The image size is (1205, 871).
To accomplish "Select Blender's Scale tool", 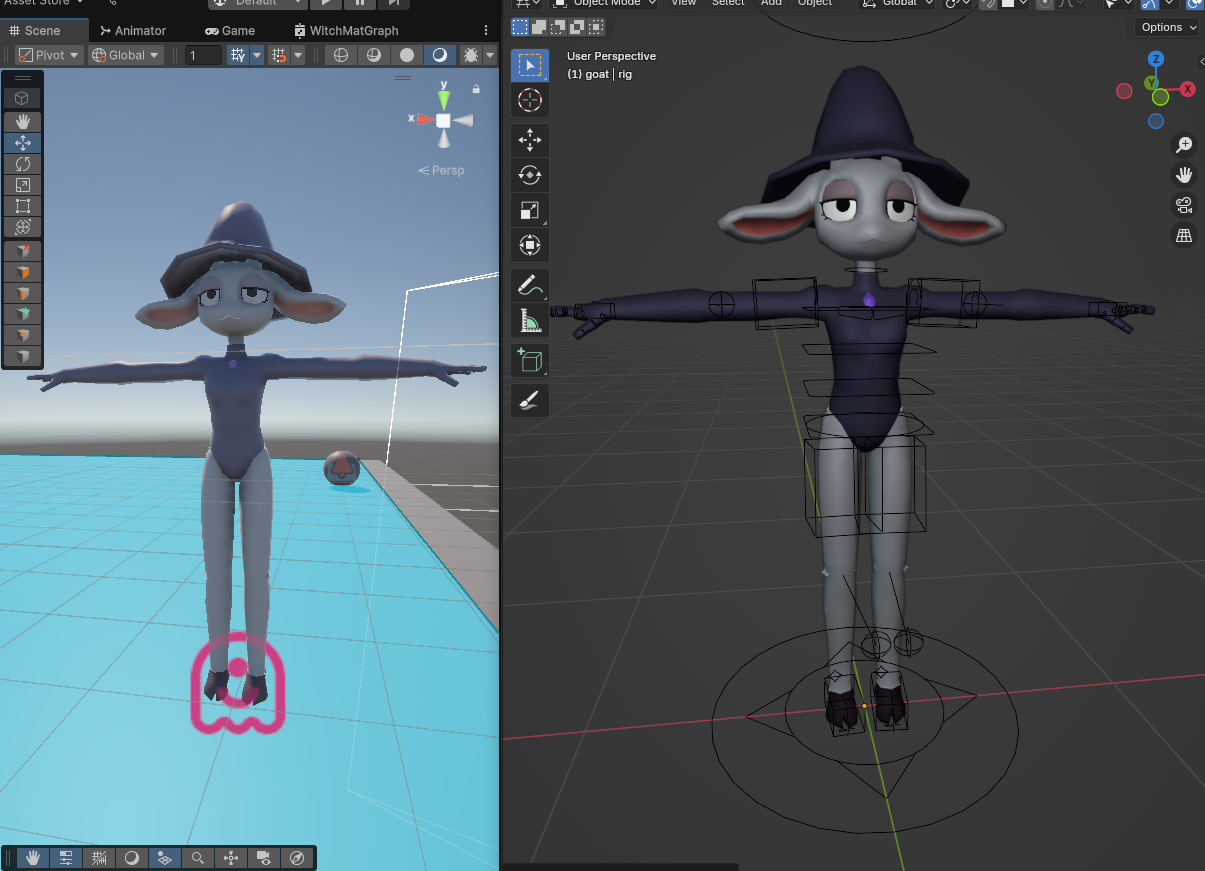I will click(530, 210).
